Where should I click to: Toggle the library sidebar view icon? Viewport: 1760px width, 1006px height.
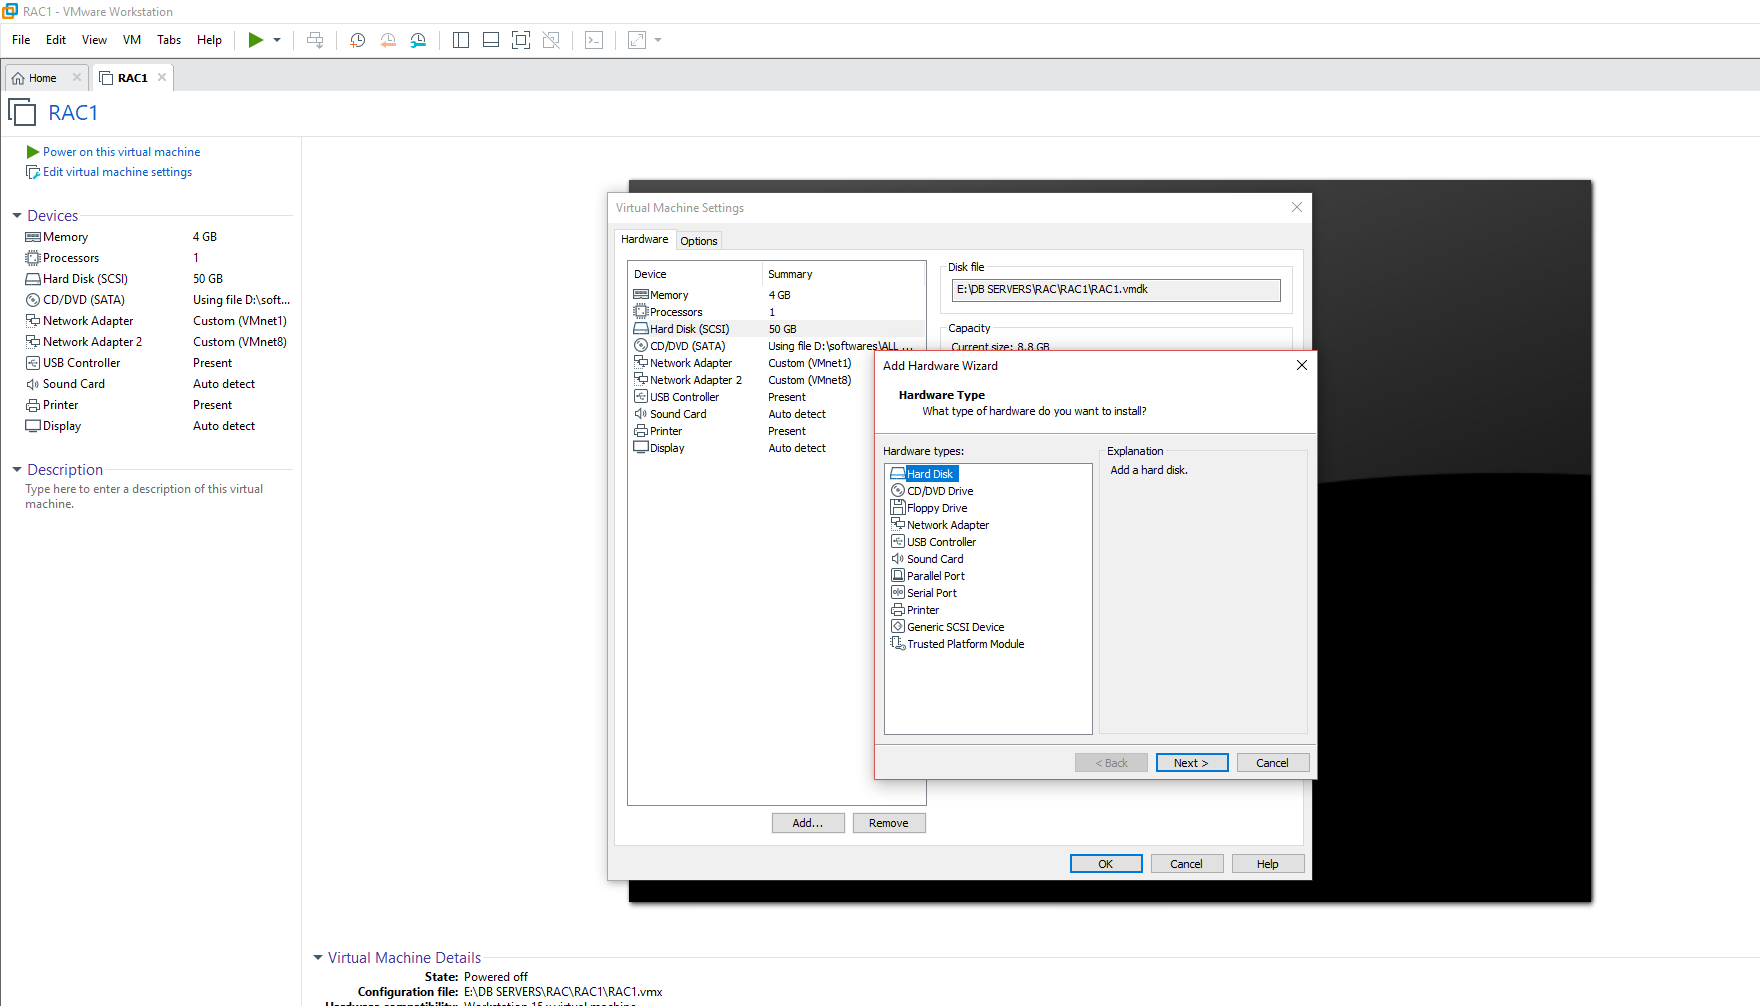click(x=461, y=40)
